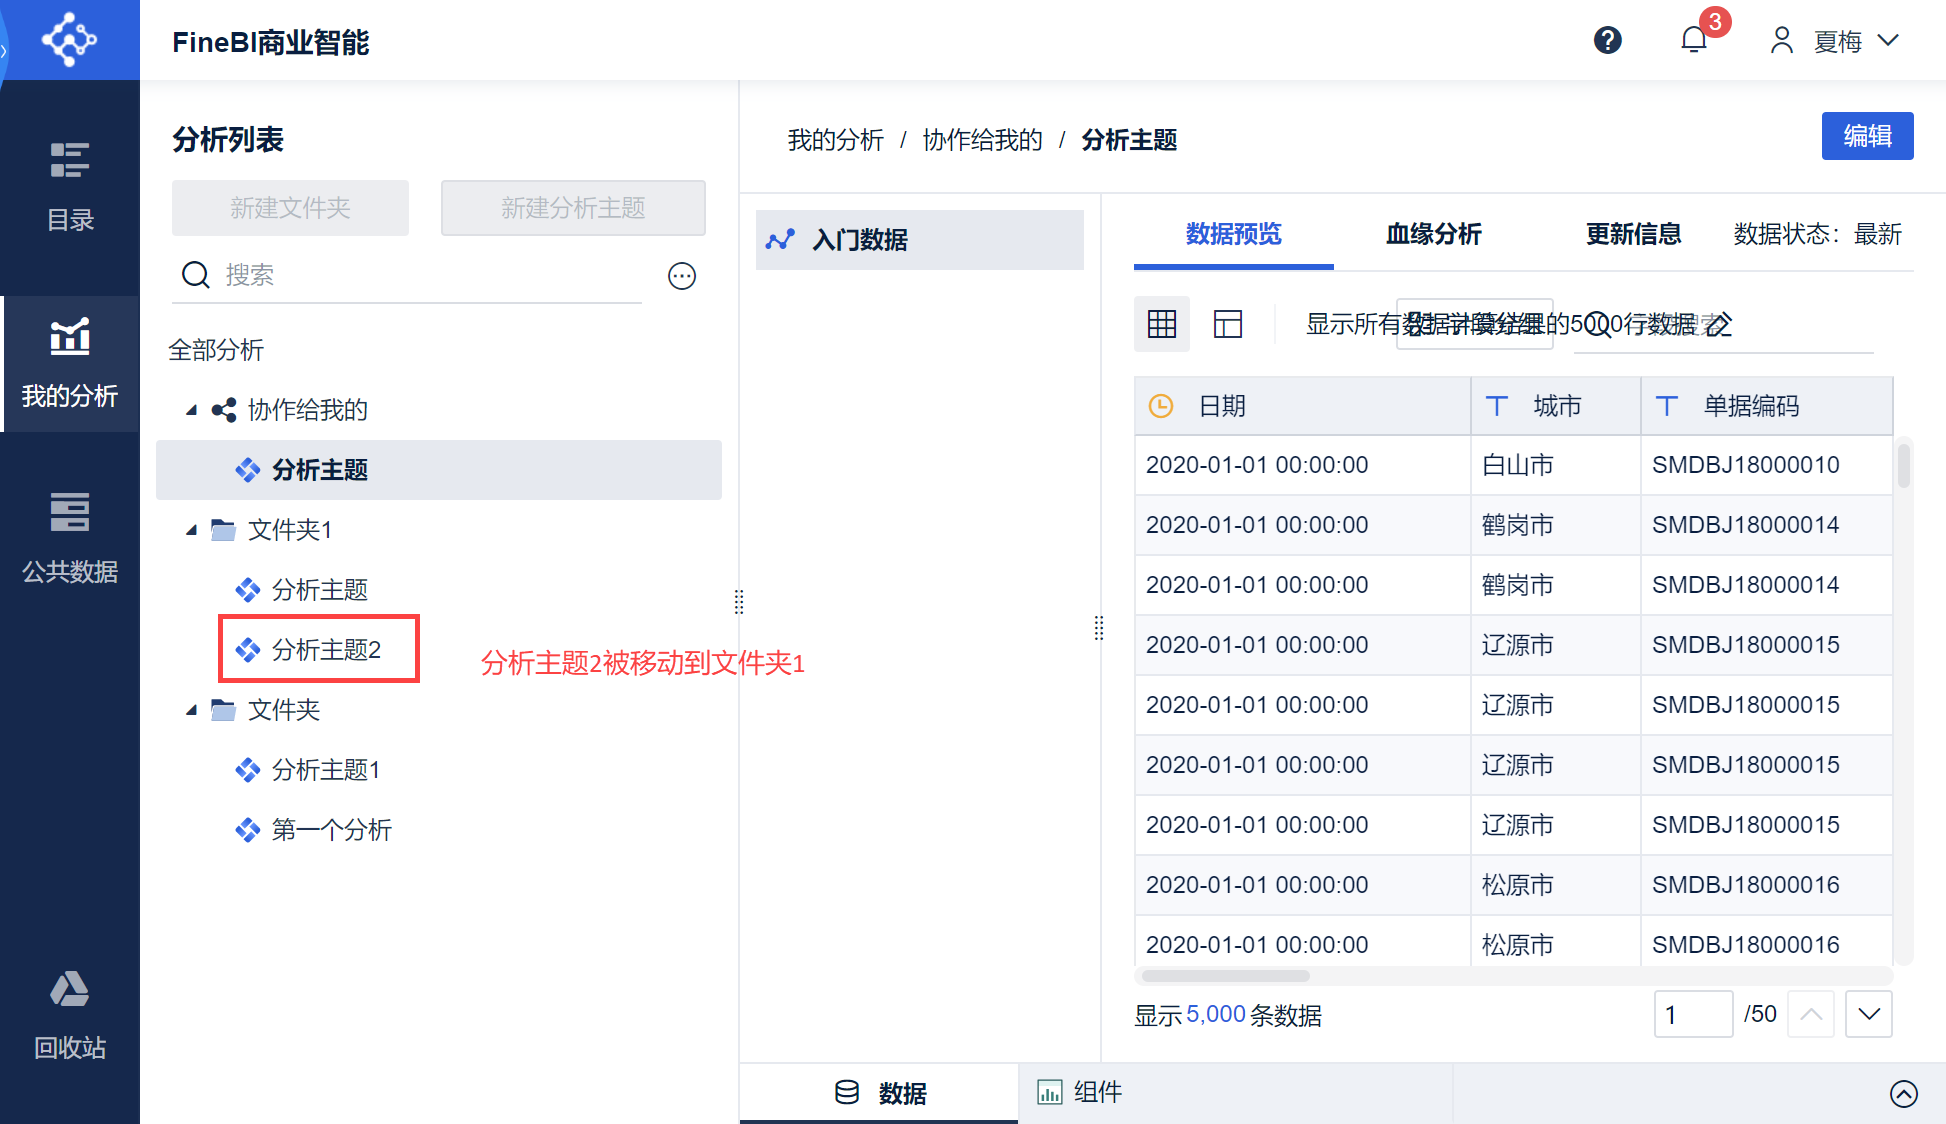Select 分析主题2 in the tree list
Screen dimensions: 1946x1124
[326, 650]
